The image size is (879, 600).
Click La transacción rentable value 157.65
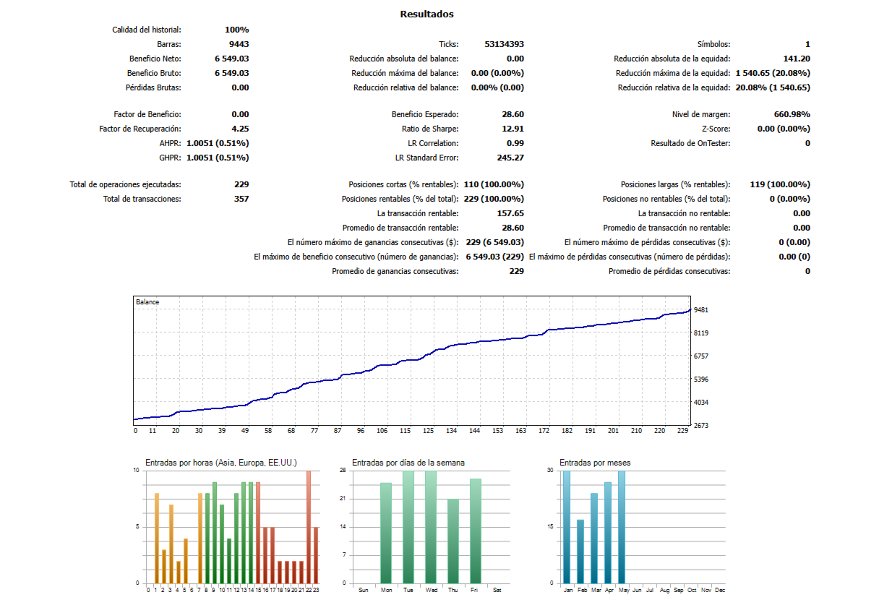[x=510, y=213]
